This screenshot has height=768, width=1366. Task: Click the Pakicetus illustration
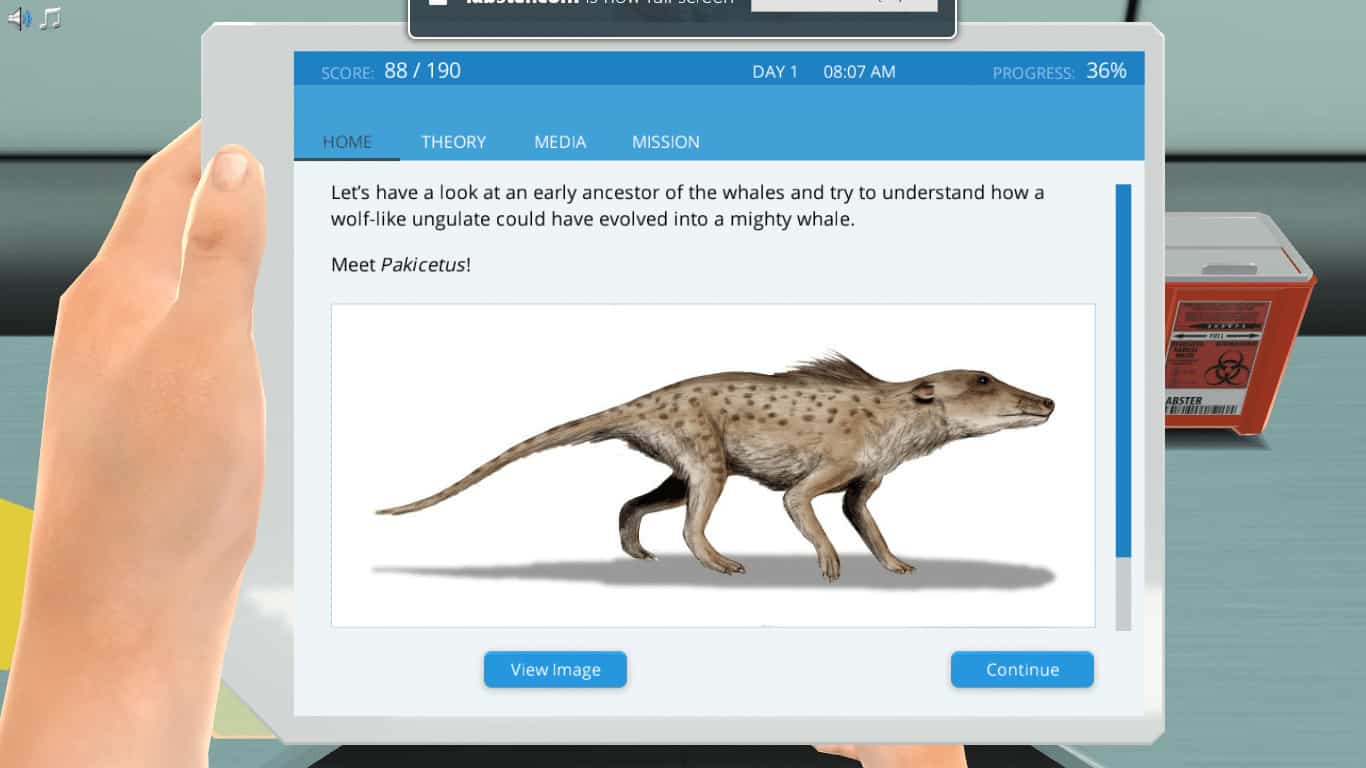[x=713, y=463]
